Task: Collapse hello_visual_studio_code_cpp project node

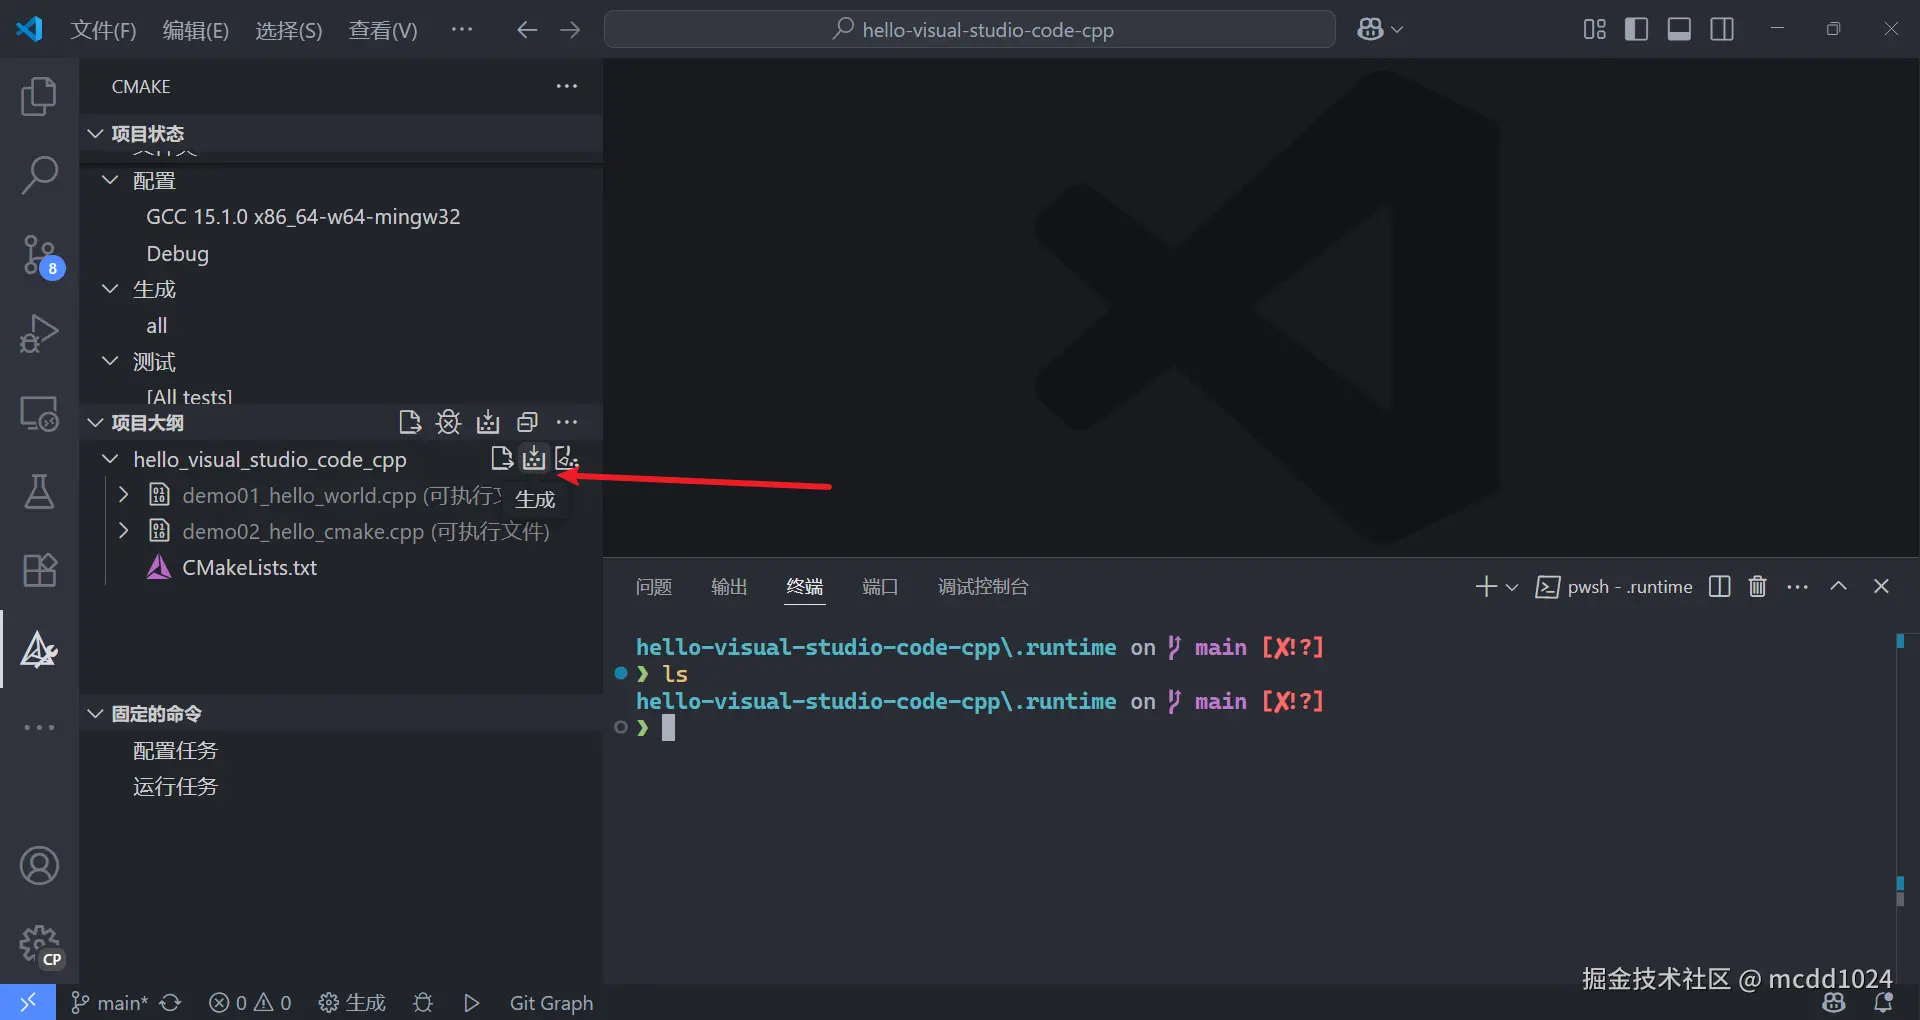Action: [x=110, y=459]
